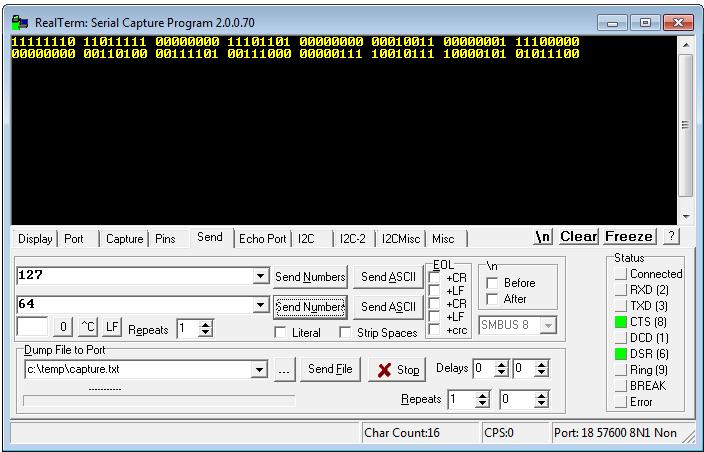Screen dimensions: 704x452
Task: Switch to the Display tab
Action: pos(35,239)
